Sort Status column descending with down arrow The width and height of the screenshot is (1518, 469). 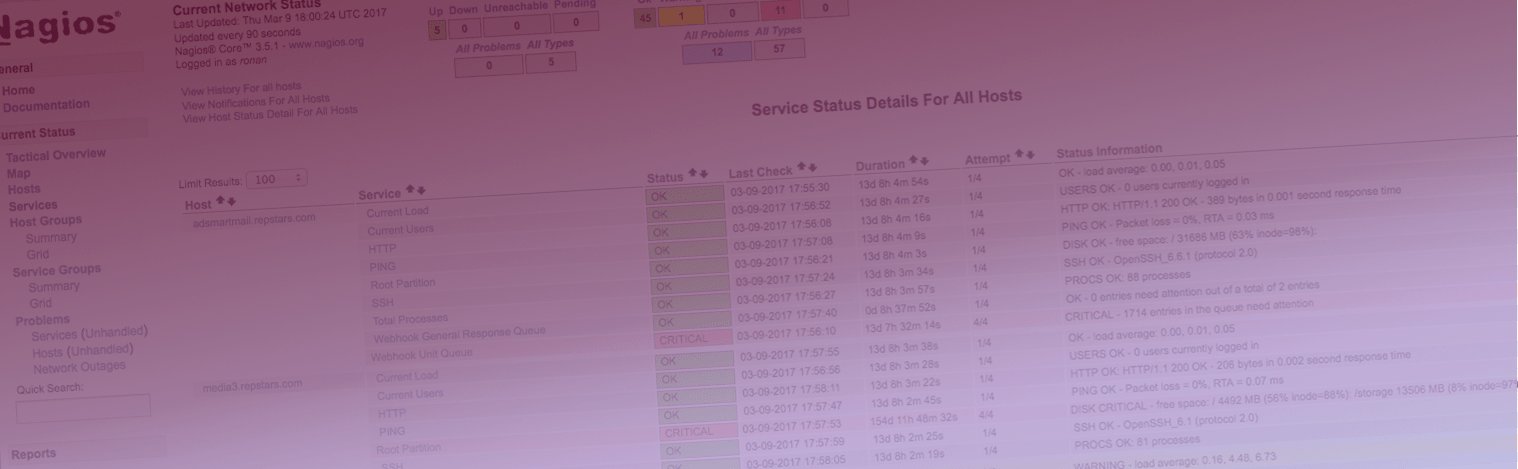(704, 175)
